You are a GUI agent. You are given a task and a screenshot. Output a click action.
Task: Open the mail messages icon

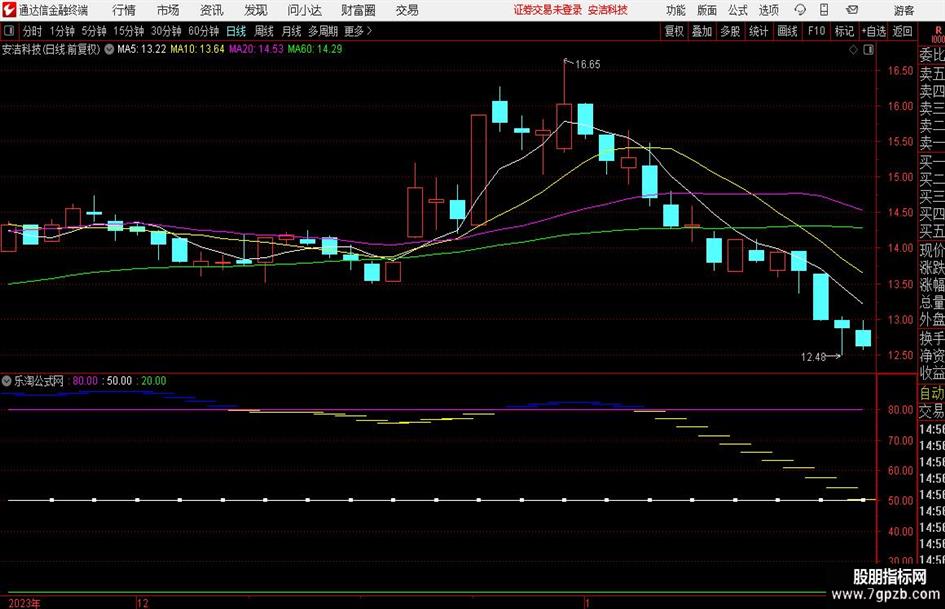click(852, 10)
